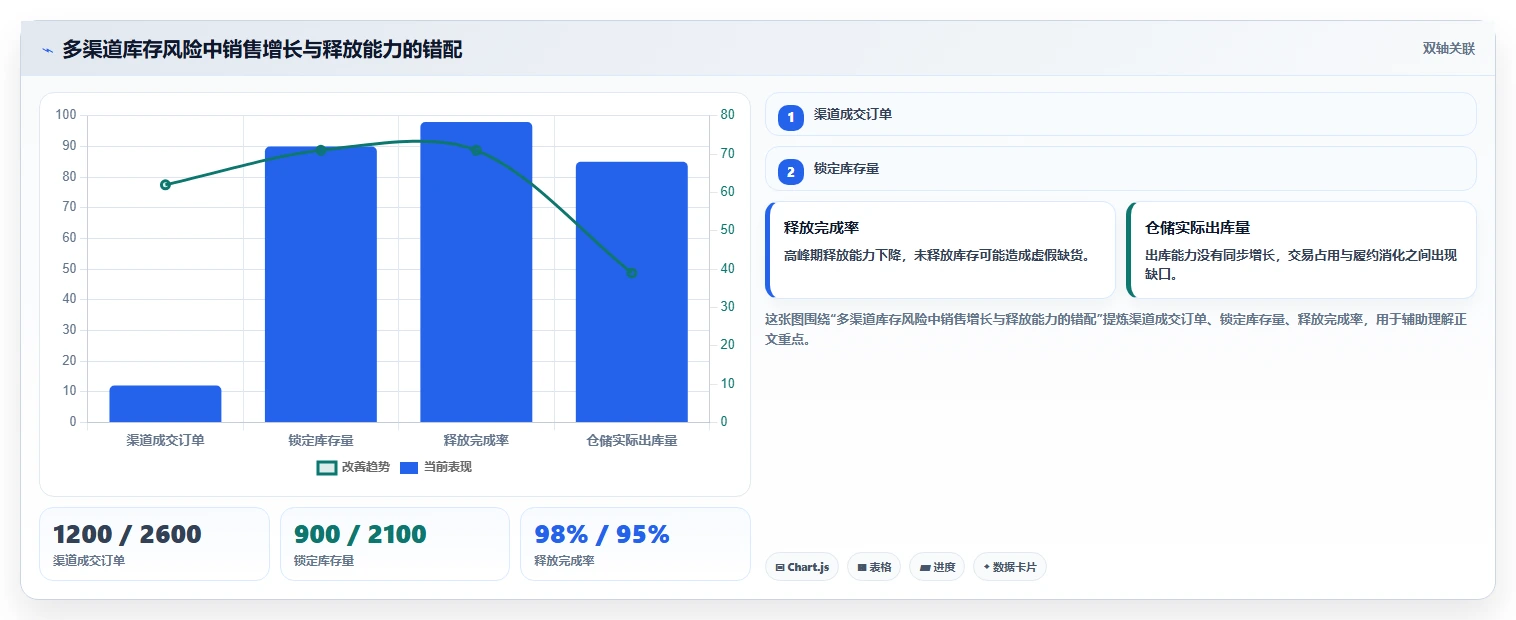1516x620 pixels.
Task: Toggle the 改善趋势 legend swatch
Action: pyautogui.click(x=326, y=467)
